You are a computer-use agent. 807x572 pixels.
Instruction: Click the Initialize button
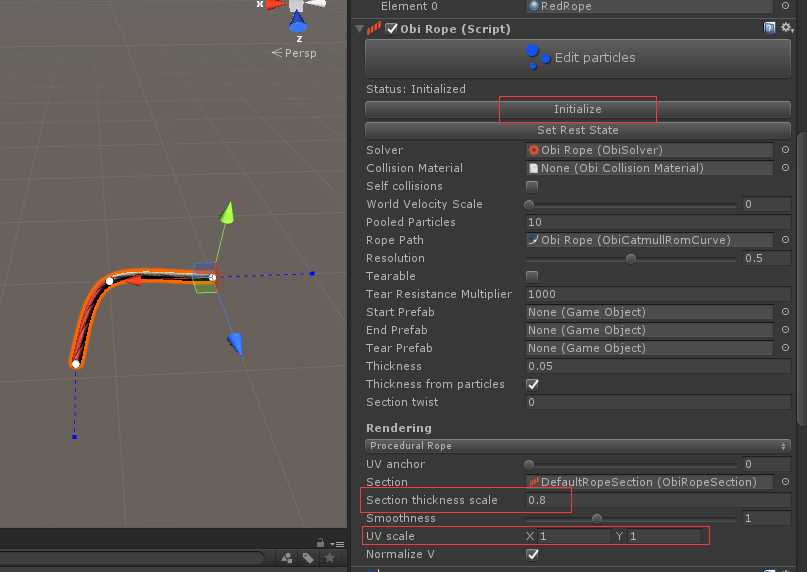click(x=577, y=109)
